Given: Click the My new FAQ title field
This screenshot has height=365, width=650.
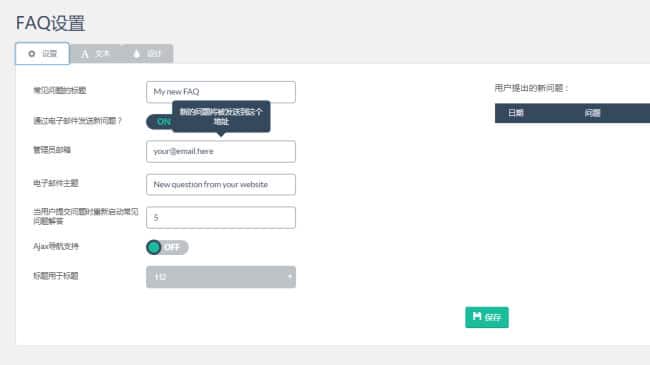Looking at the screenshot, I should (x=221, y=92).
